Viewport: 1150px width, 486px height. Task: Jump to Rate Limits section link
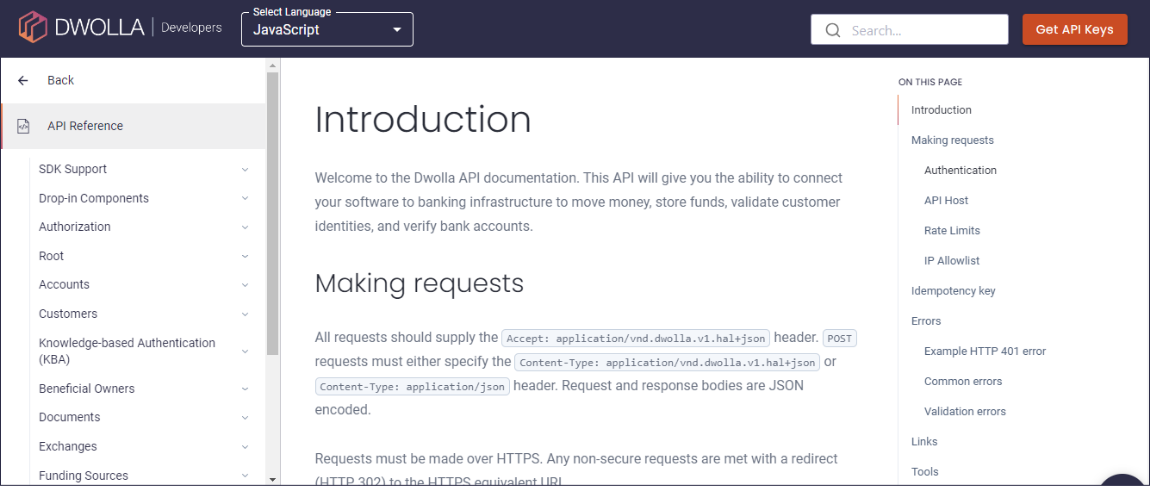pyautogui.click(x=952, y=230)
